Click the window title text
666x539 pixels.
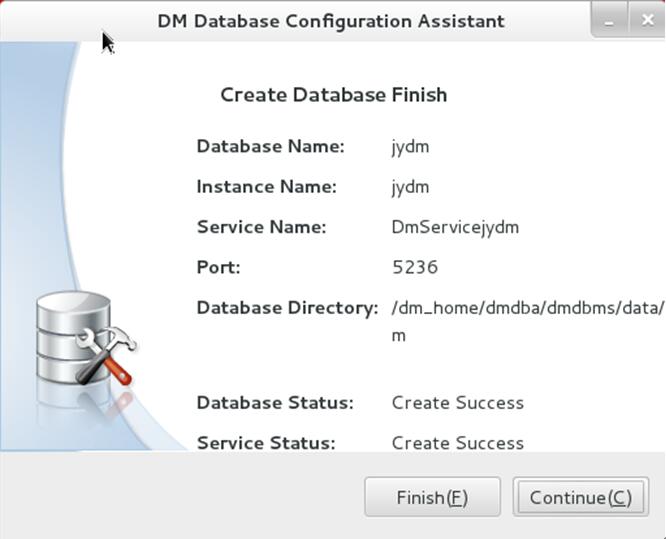[x=331, y=21]
